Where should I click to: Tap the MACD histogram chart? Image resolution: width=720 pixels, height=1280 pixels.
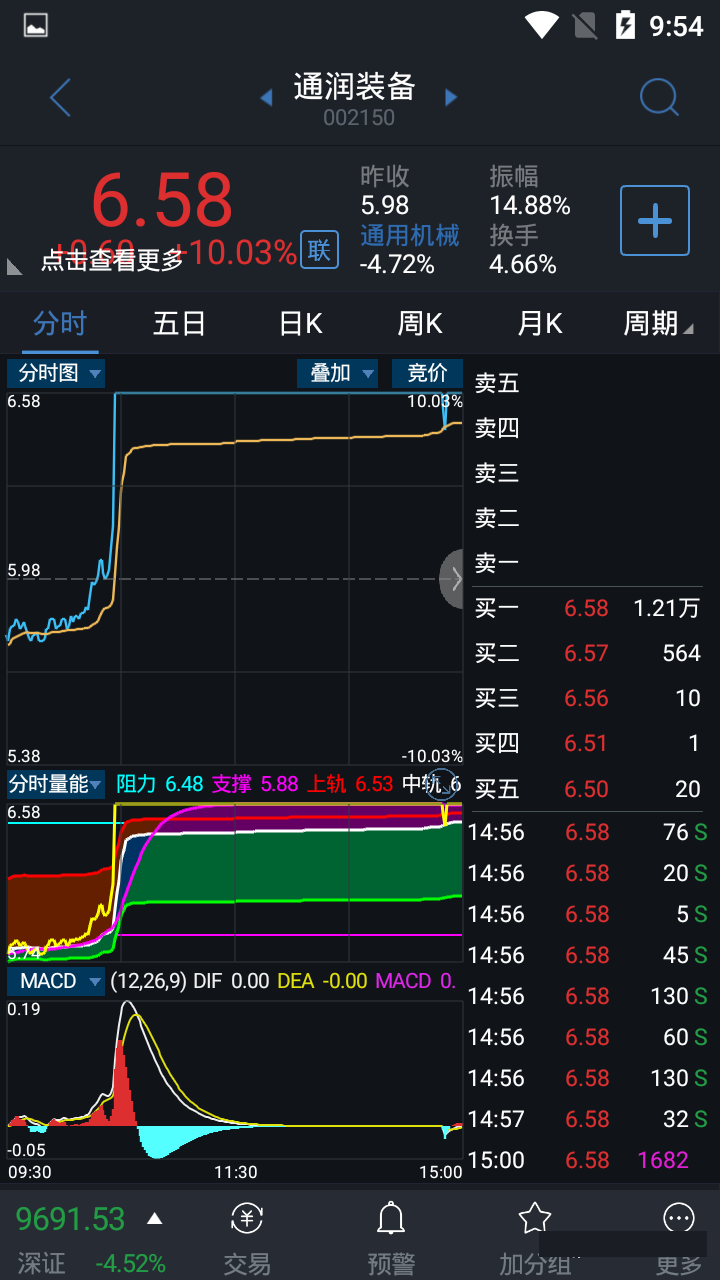[235, 1080]
